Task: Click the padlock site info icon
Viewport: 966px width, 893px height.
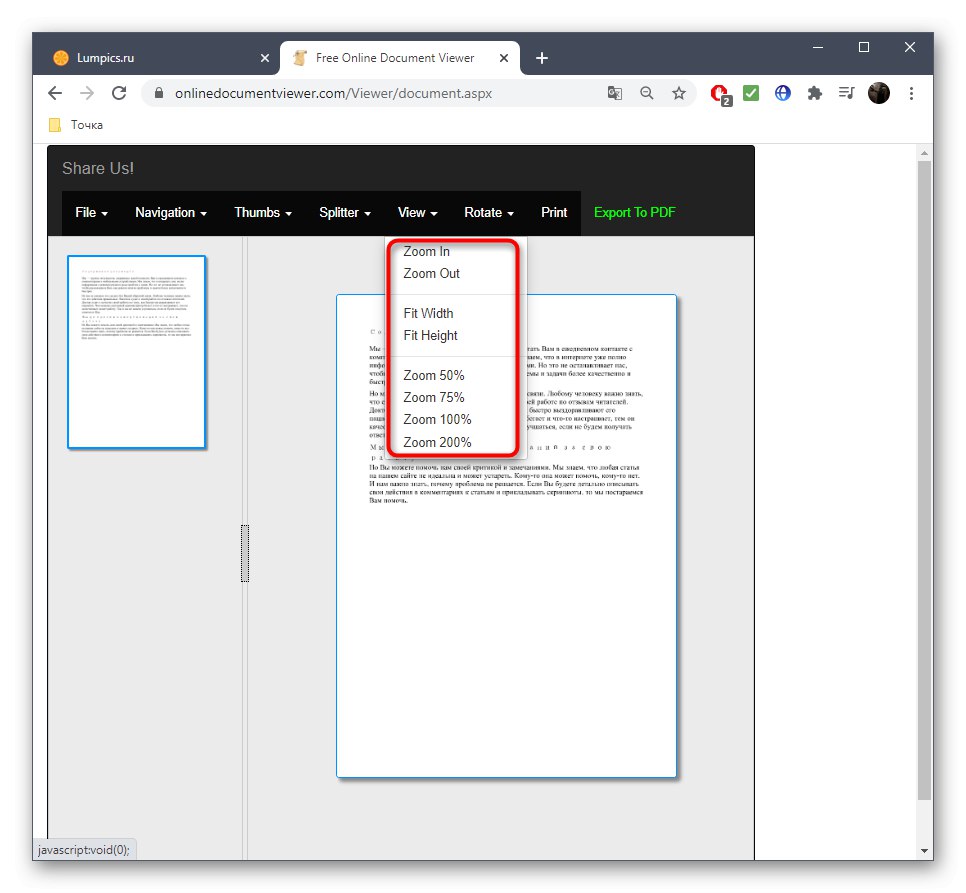Action: point(159,93)
